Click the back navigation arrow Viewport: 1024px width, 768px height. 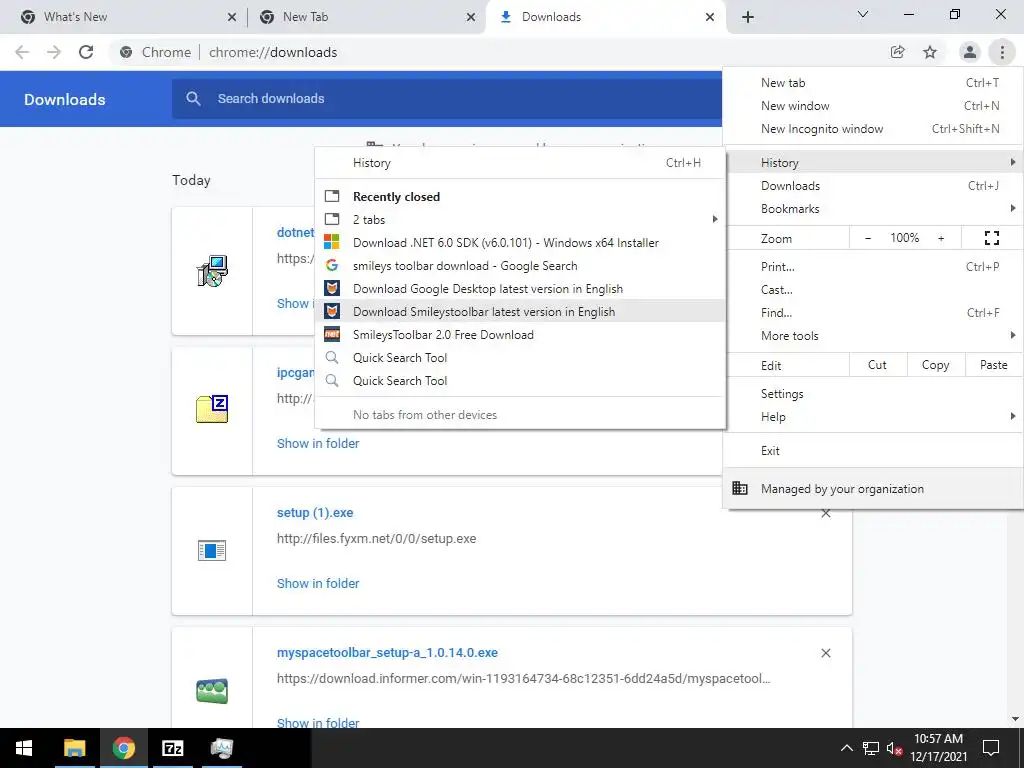click(22, 52)
